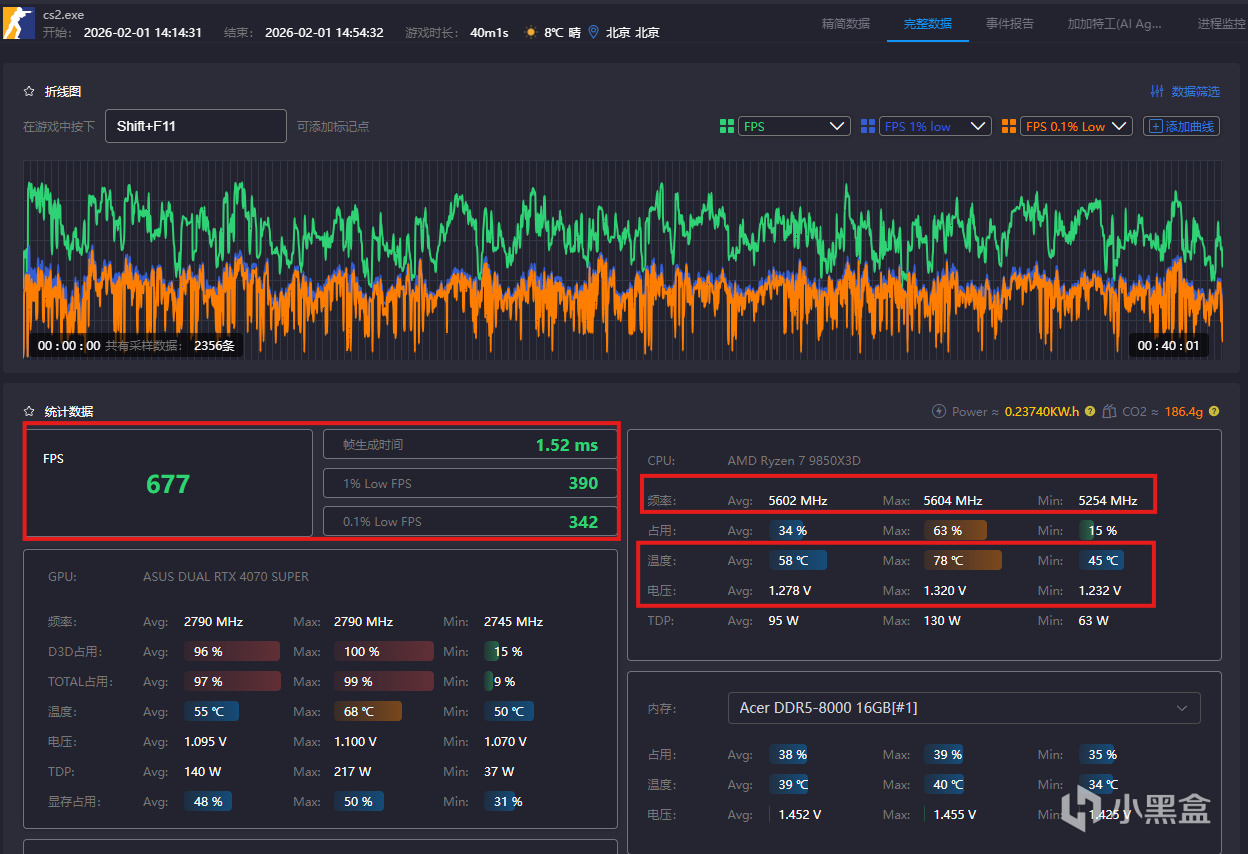Click the 添加曲线 button
The height and width of the screenshot is (854, 1248).
[1181, 126]
